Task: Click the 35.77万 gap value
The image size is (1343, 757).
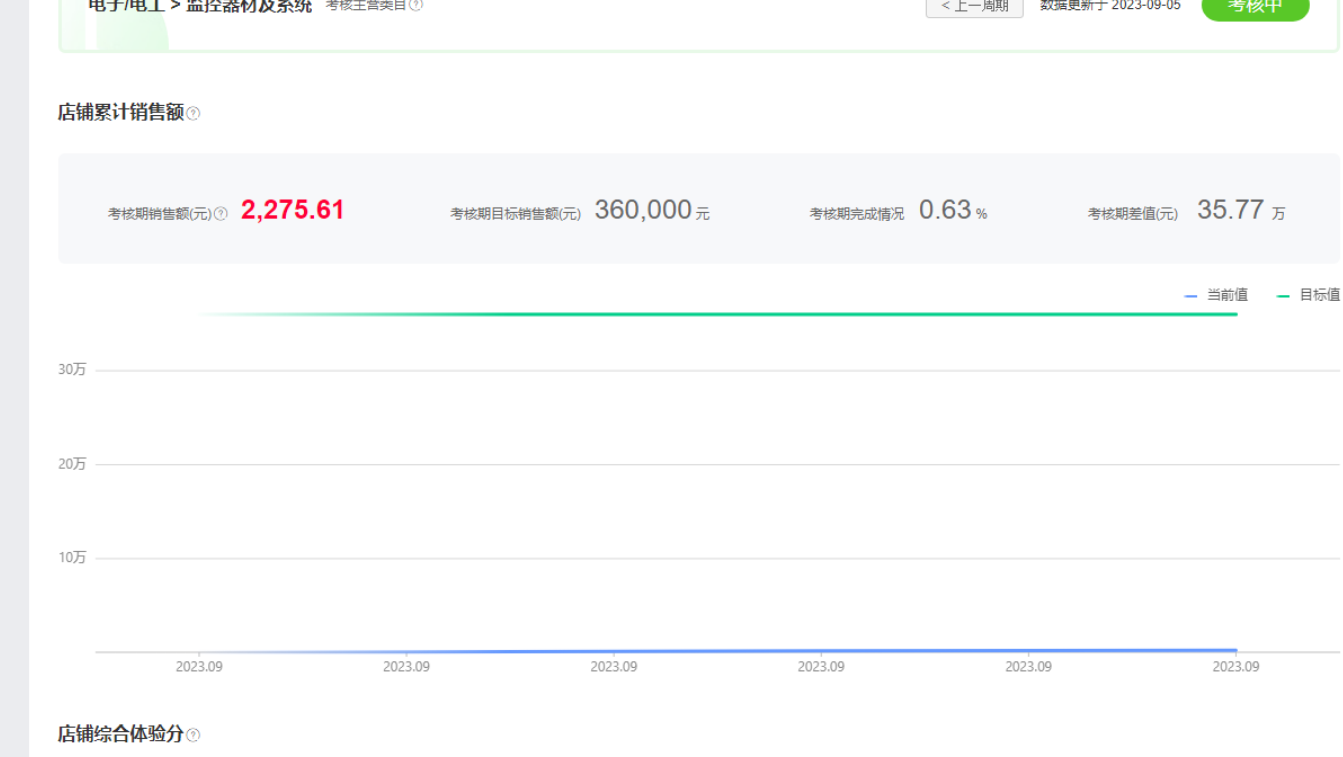Action: 1230,210
